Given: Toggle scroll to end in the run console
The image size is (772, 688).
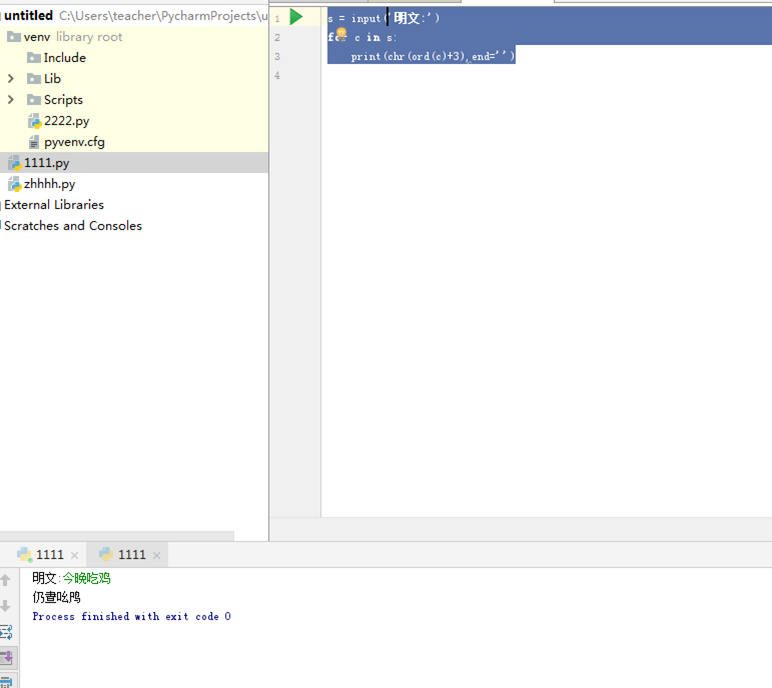Looking at the screenshot, I should (7, 656).
